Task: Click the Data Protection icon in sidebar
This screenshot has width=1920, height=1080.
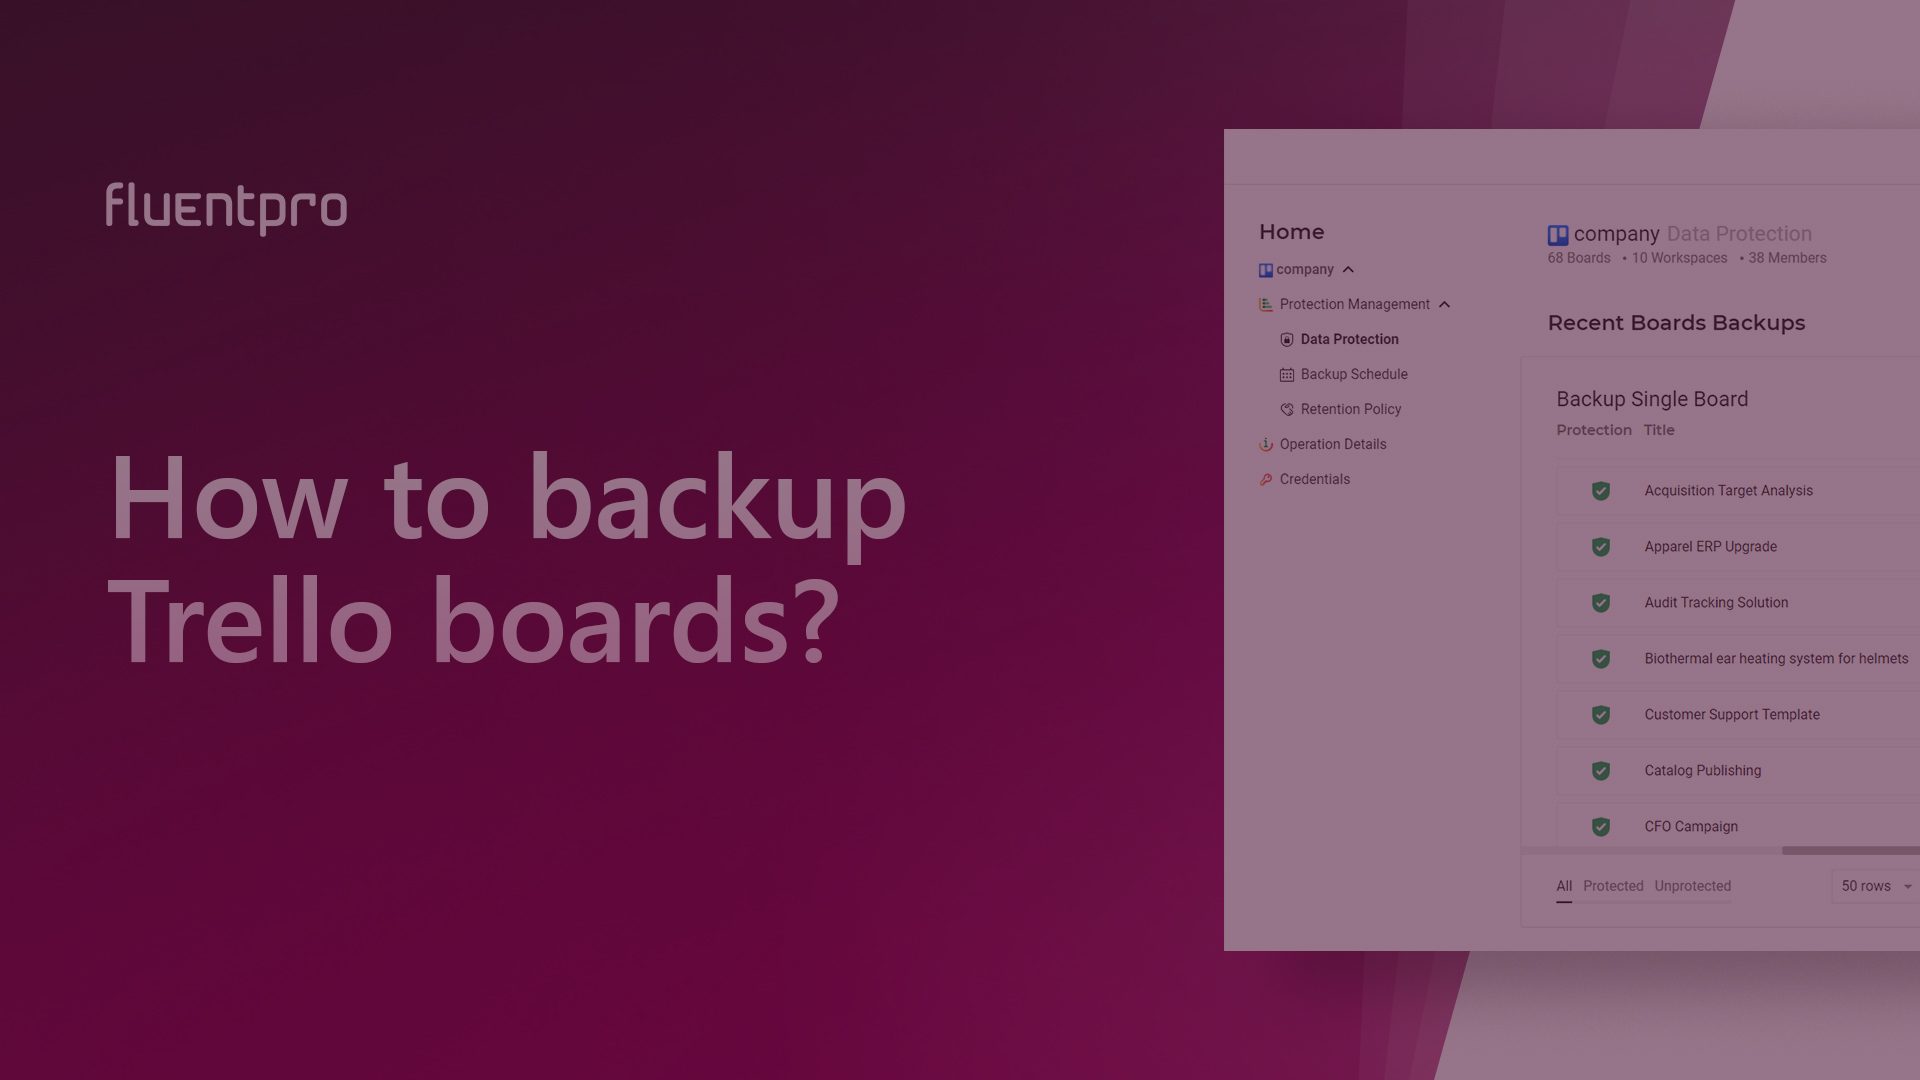Action: 1287,340
